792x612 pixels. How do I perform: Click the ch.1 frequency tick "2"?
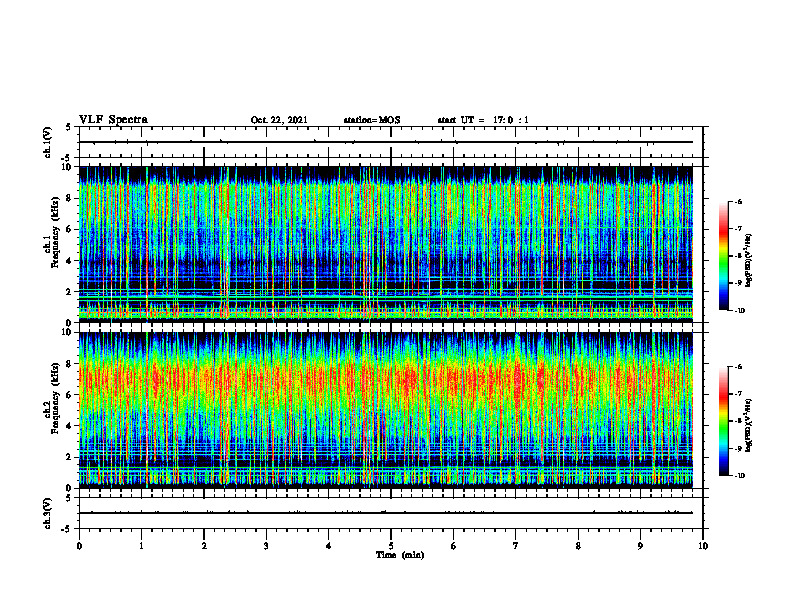pos(70,292)
